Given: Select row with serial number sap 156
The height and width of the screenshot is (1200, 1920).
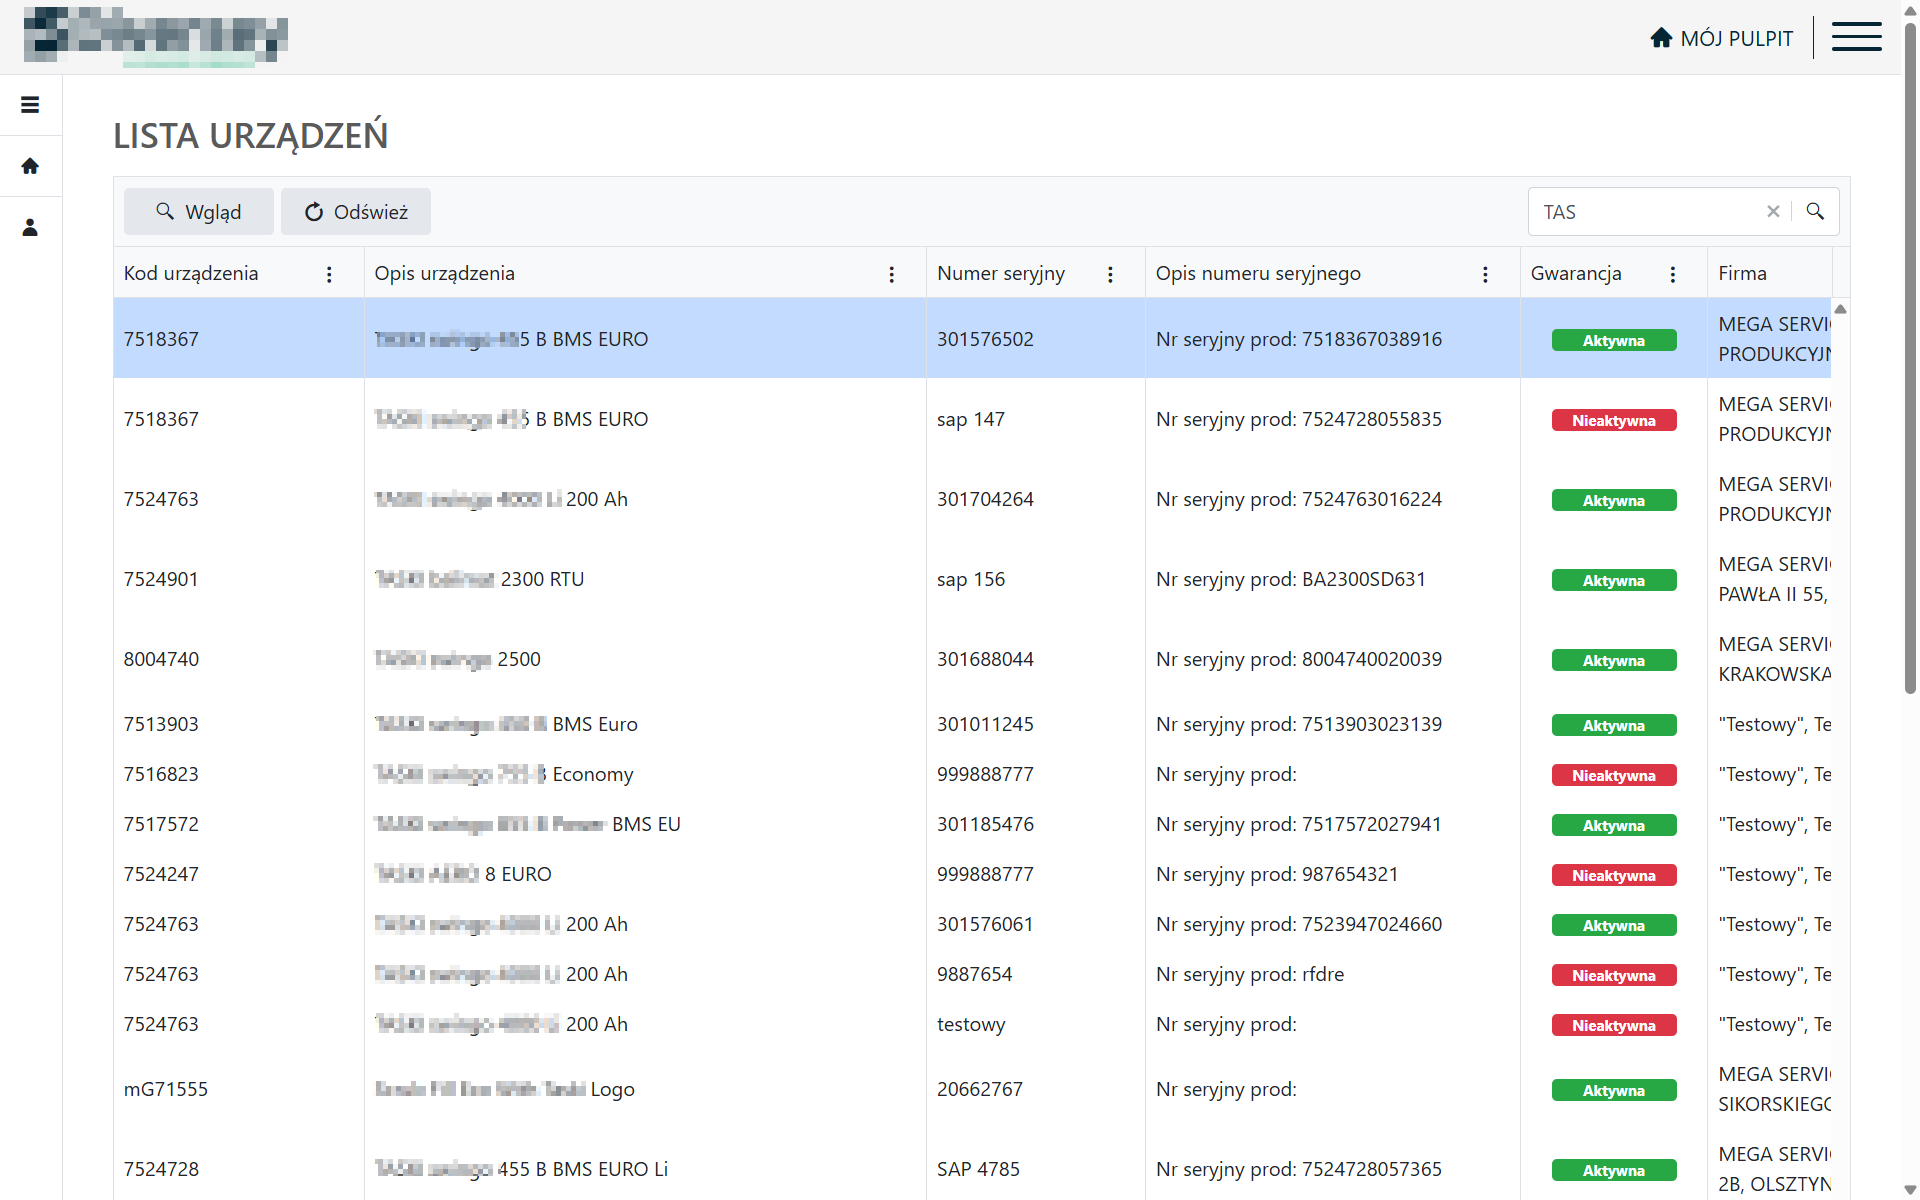Looking at the screenshot, I should pos(970,580).
